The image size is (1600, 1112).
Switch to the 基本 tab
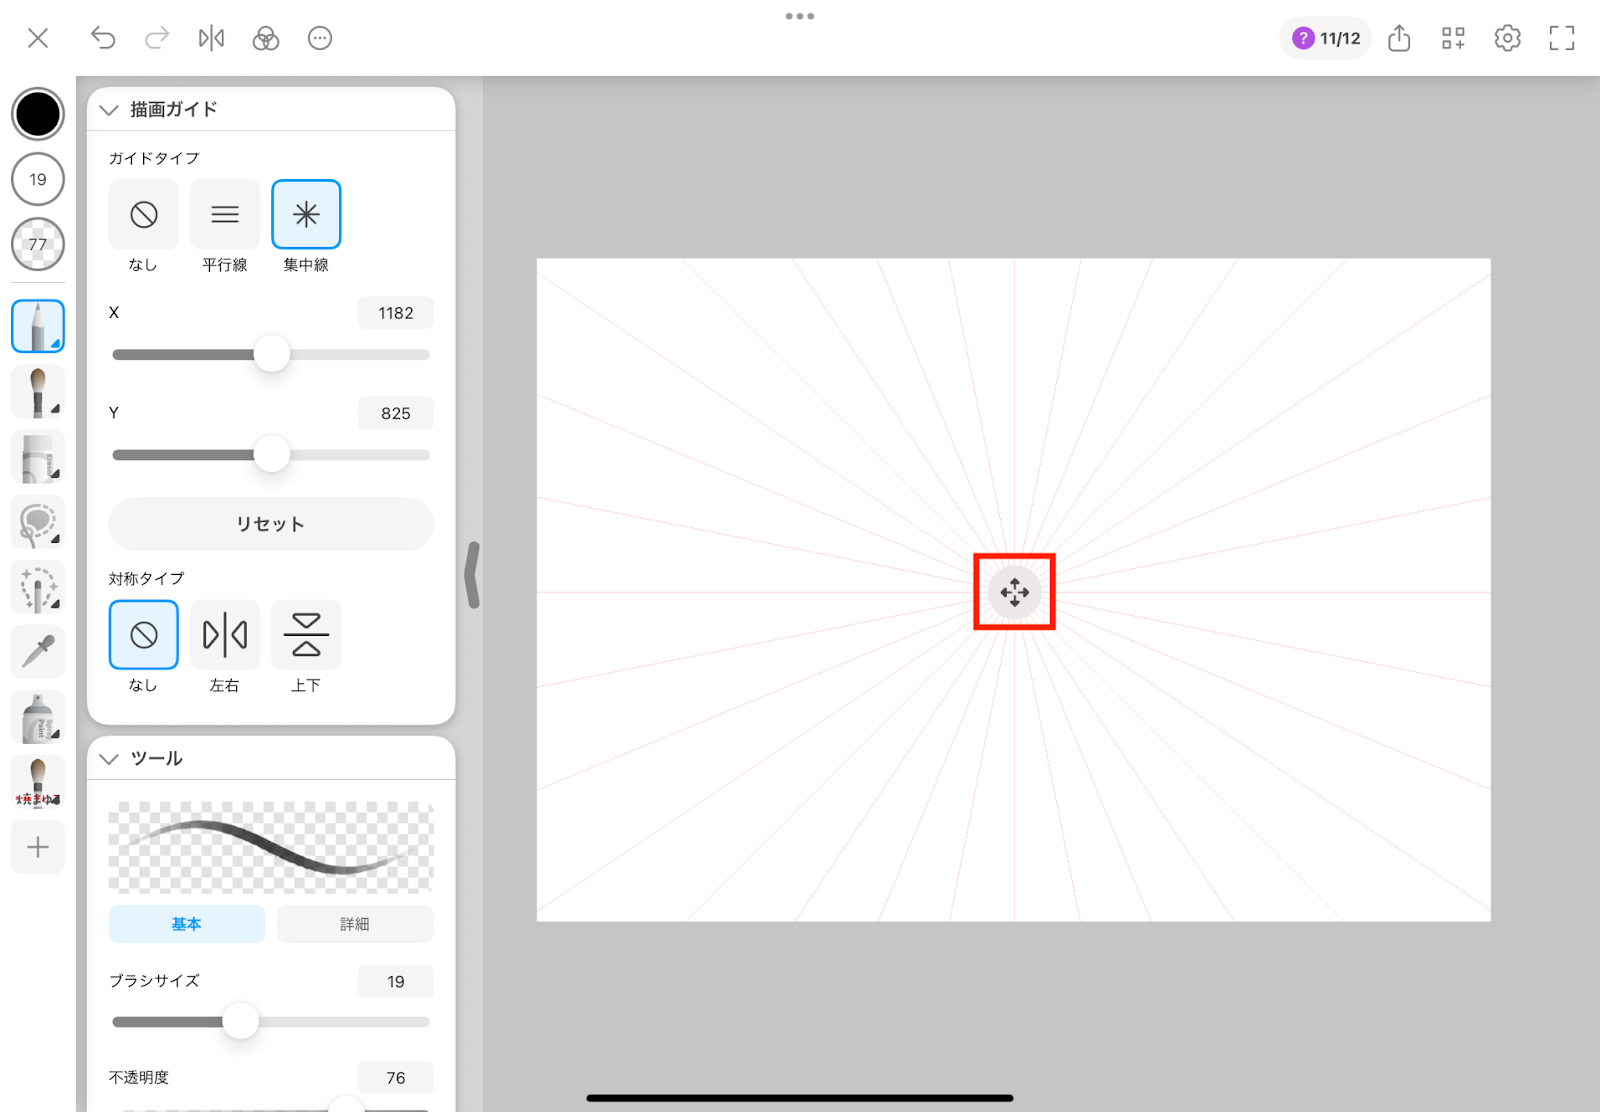pos(187,924)
